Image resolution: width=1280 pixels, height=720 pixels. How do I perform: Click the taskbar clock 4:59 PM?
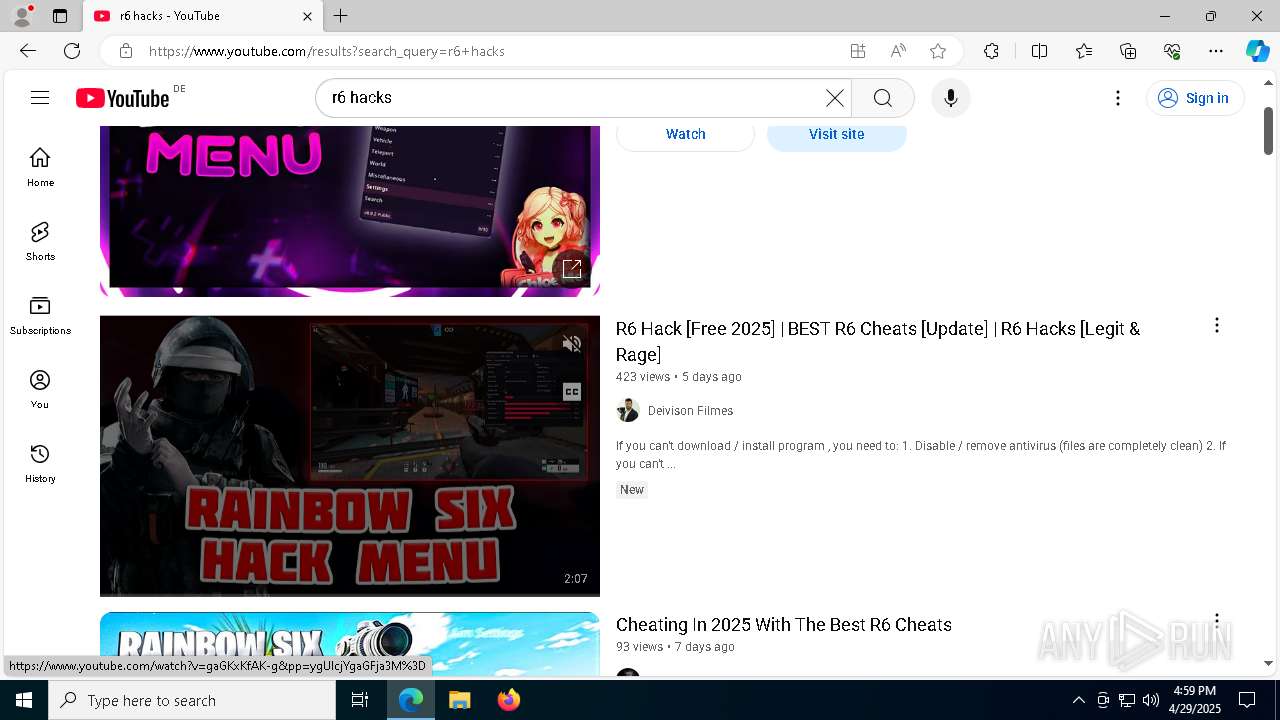[x=1194, y=700]
